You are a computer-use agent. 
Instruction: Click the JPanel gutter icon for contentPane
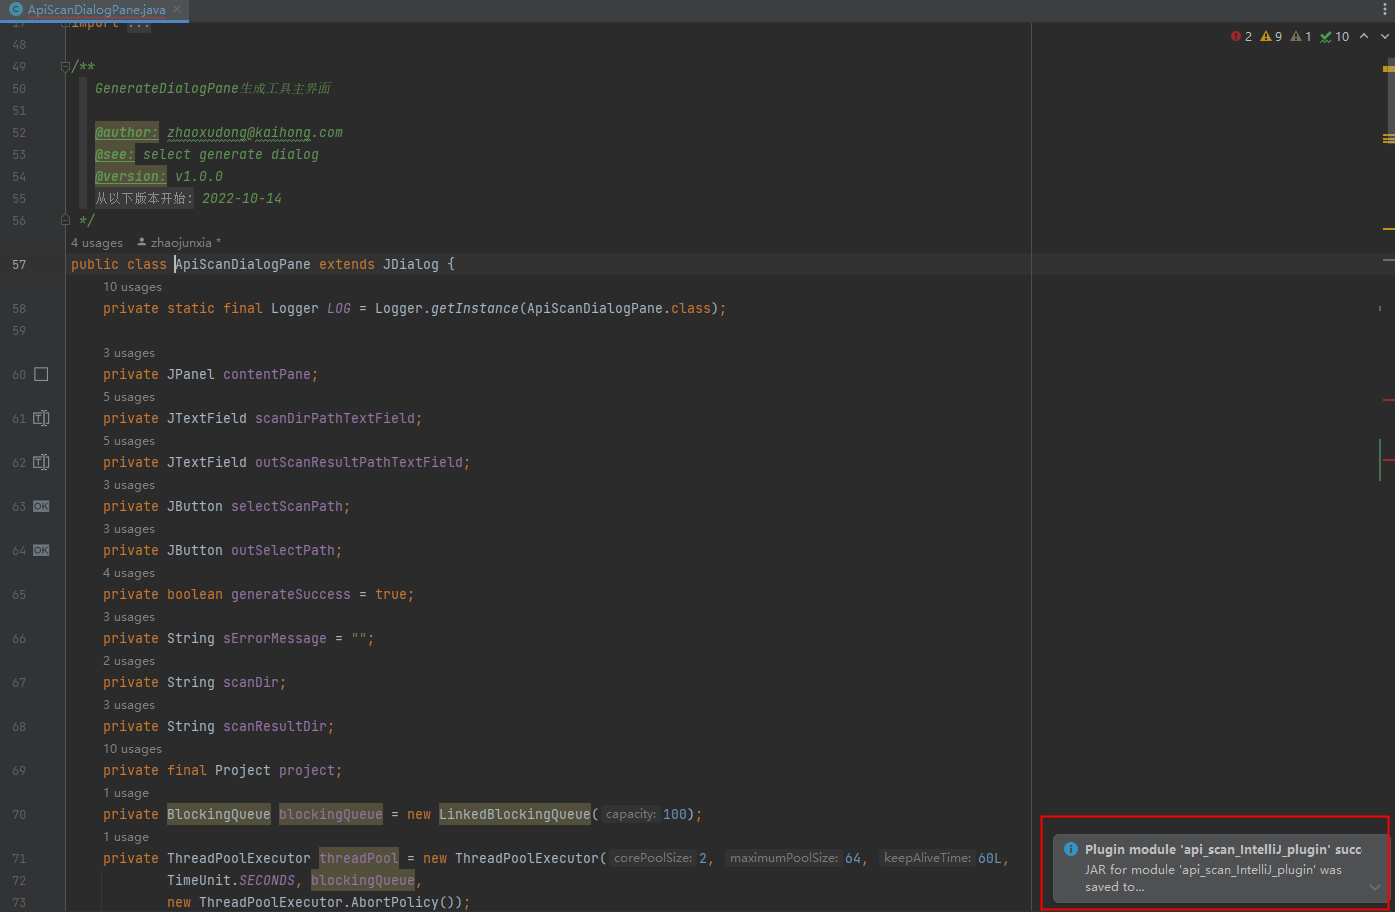coord(41,374)
